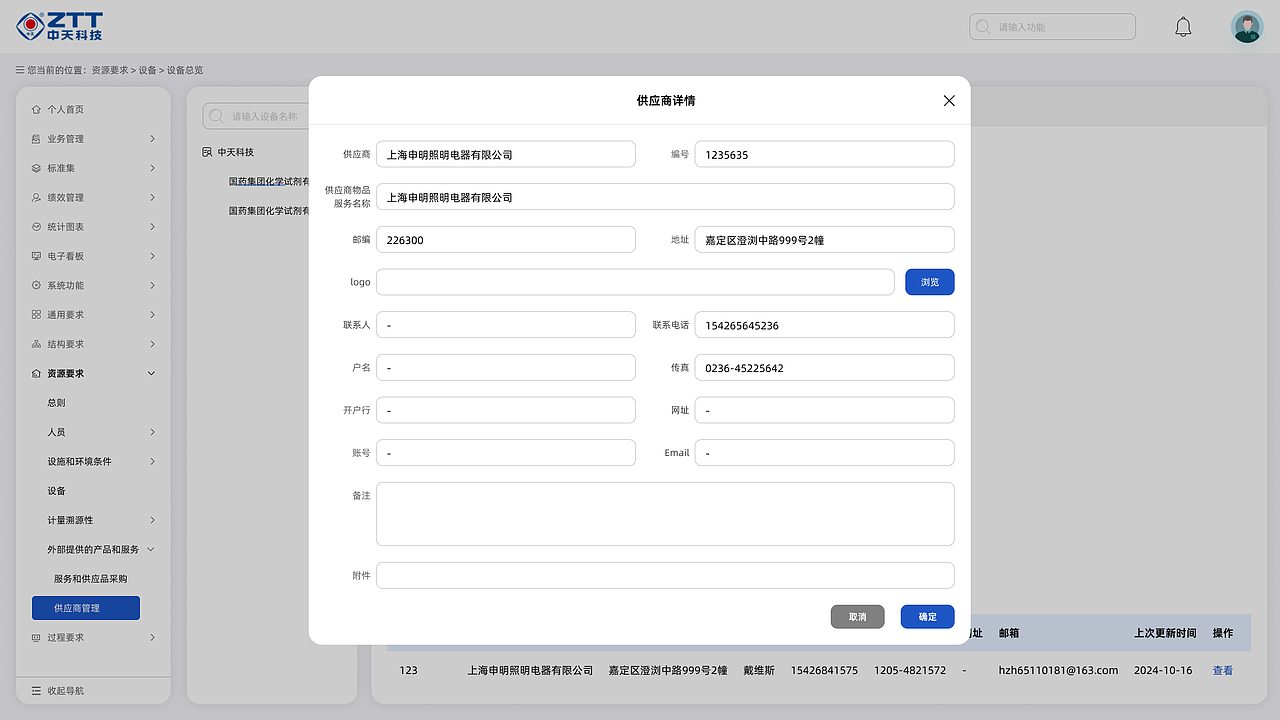Click the user avatar in top bar
This screenshot has width=1280, height=720.
(x=1246, y=26)
